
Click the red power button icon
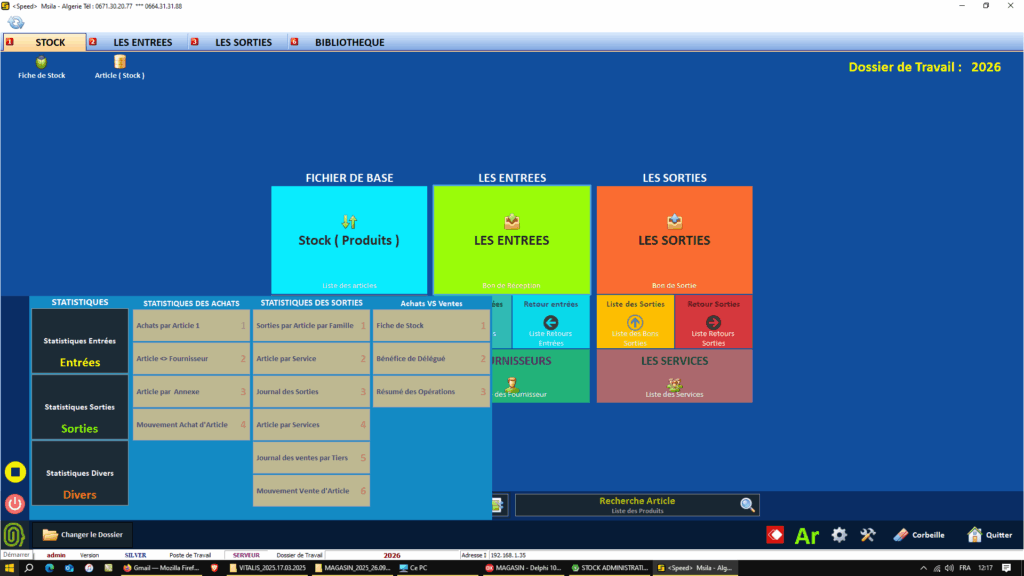[15, 504]
